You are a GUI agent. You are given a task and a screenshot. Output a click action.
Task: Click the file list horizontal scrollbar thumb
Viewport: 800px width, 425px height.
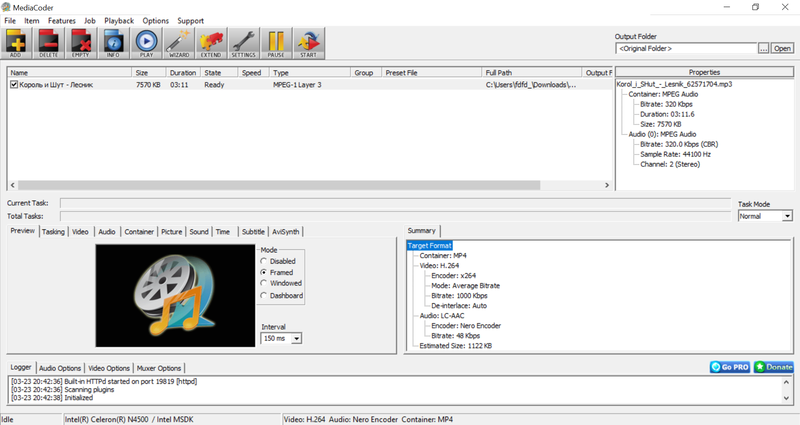[279, 185]
